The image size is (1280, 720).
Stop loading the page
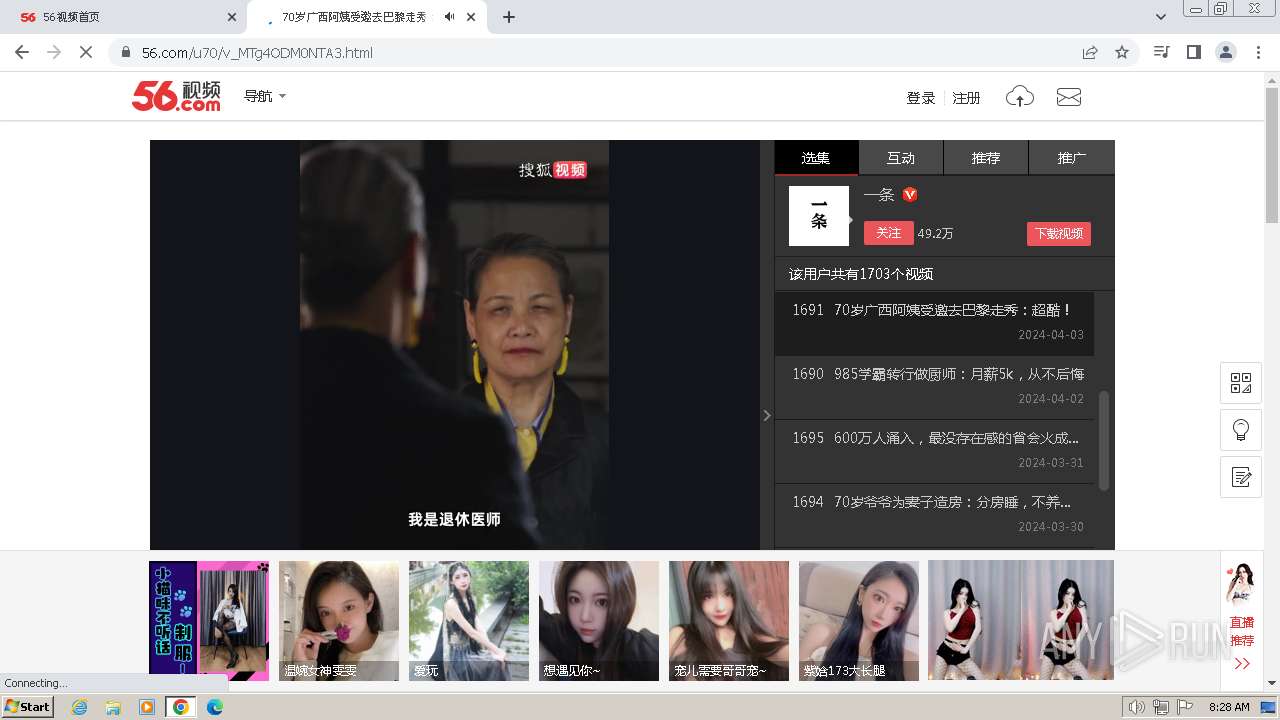(x=86, y=53)
